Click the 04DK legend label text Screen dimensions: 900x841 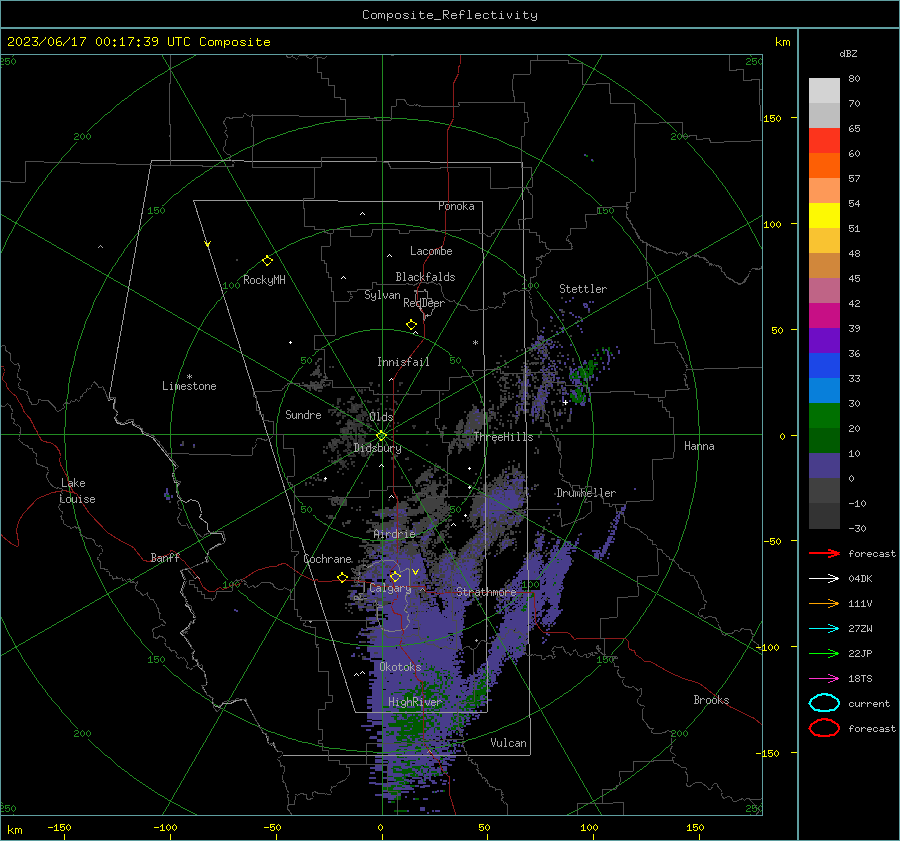tap(860, 579)
